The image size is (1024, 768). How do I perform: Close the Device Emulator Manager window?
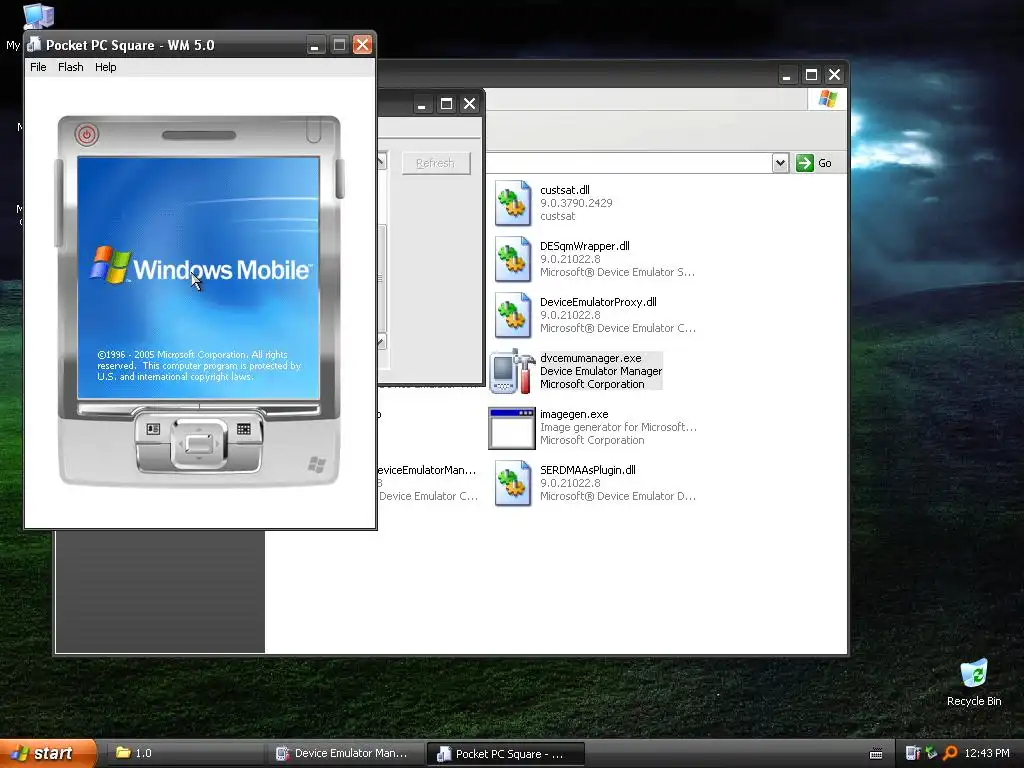point(470,104)
